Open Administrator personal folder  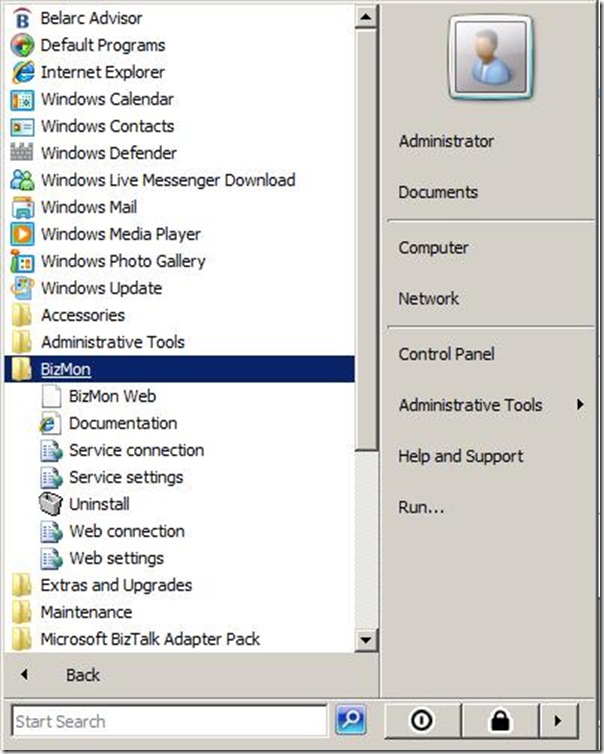pyautogui.click(x=446, y=141)
